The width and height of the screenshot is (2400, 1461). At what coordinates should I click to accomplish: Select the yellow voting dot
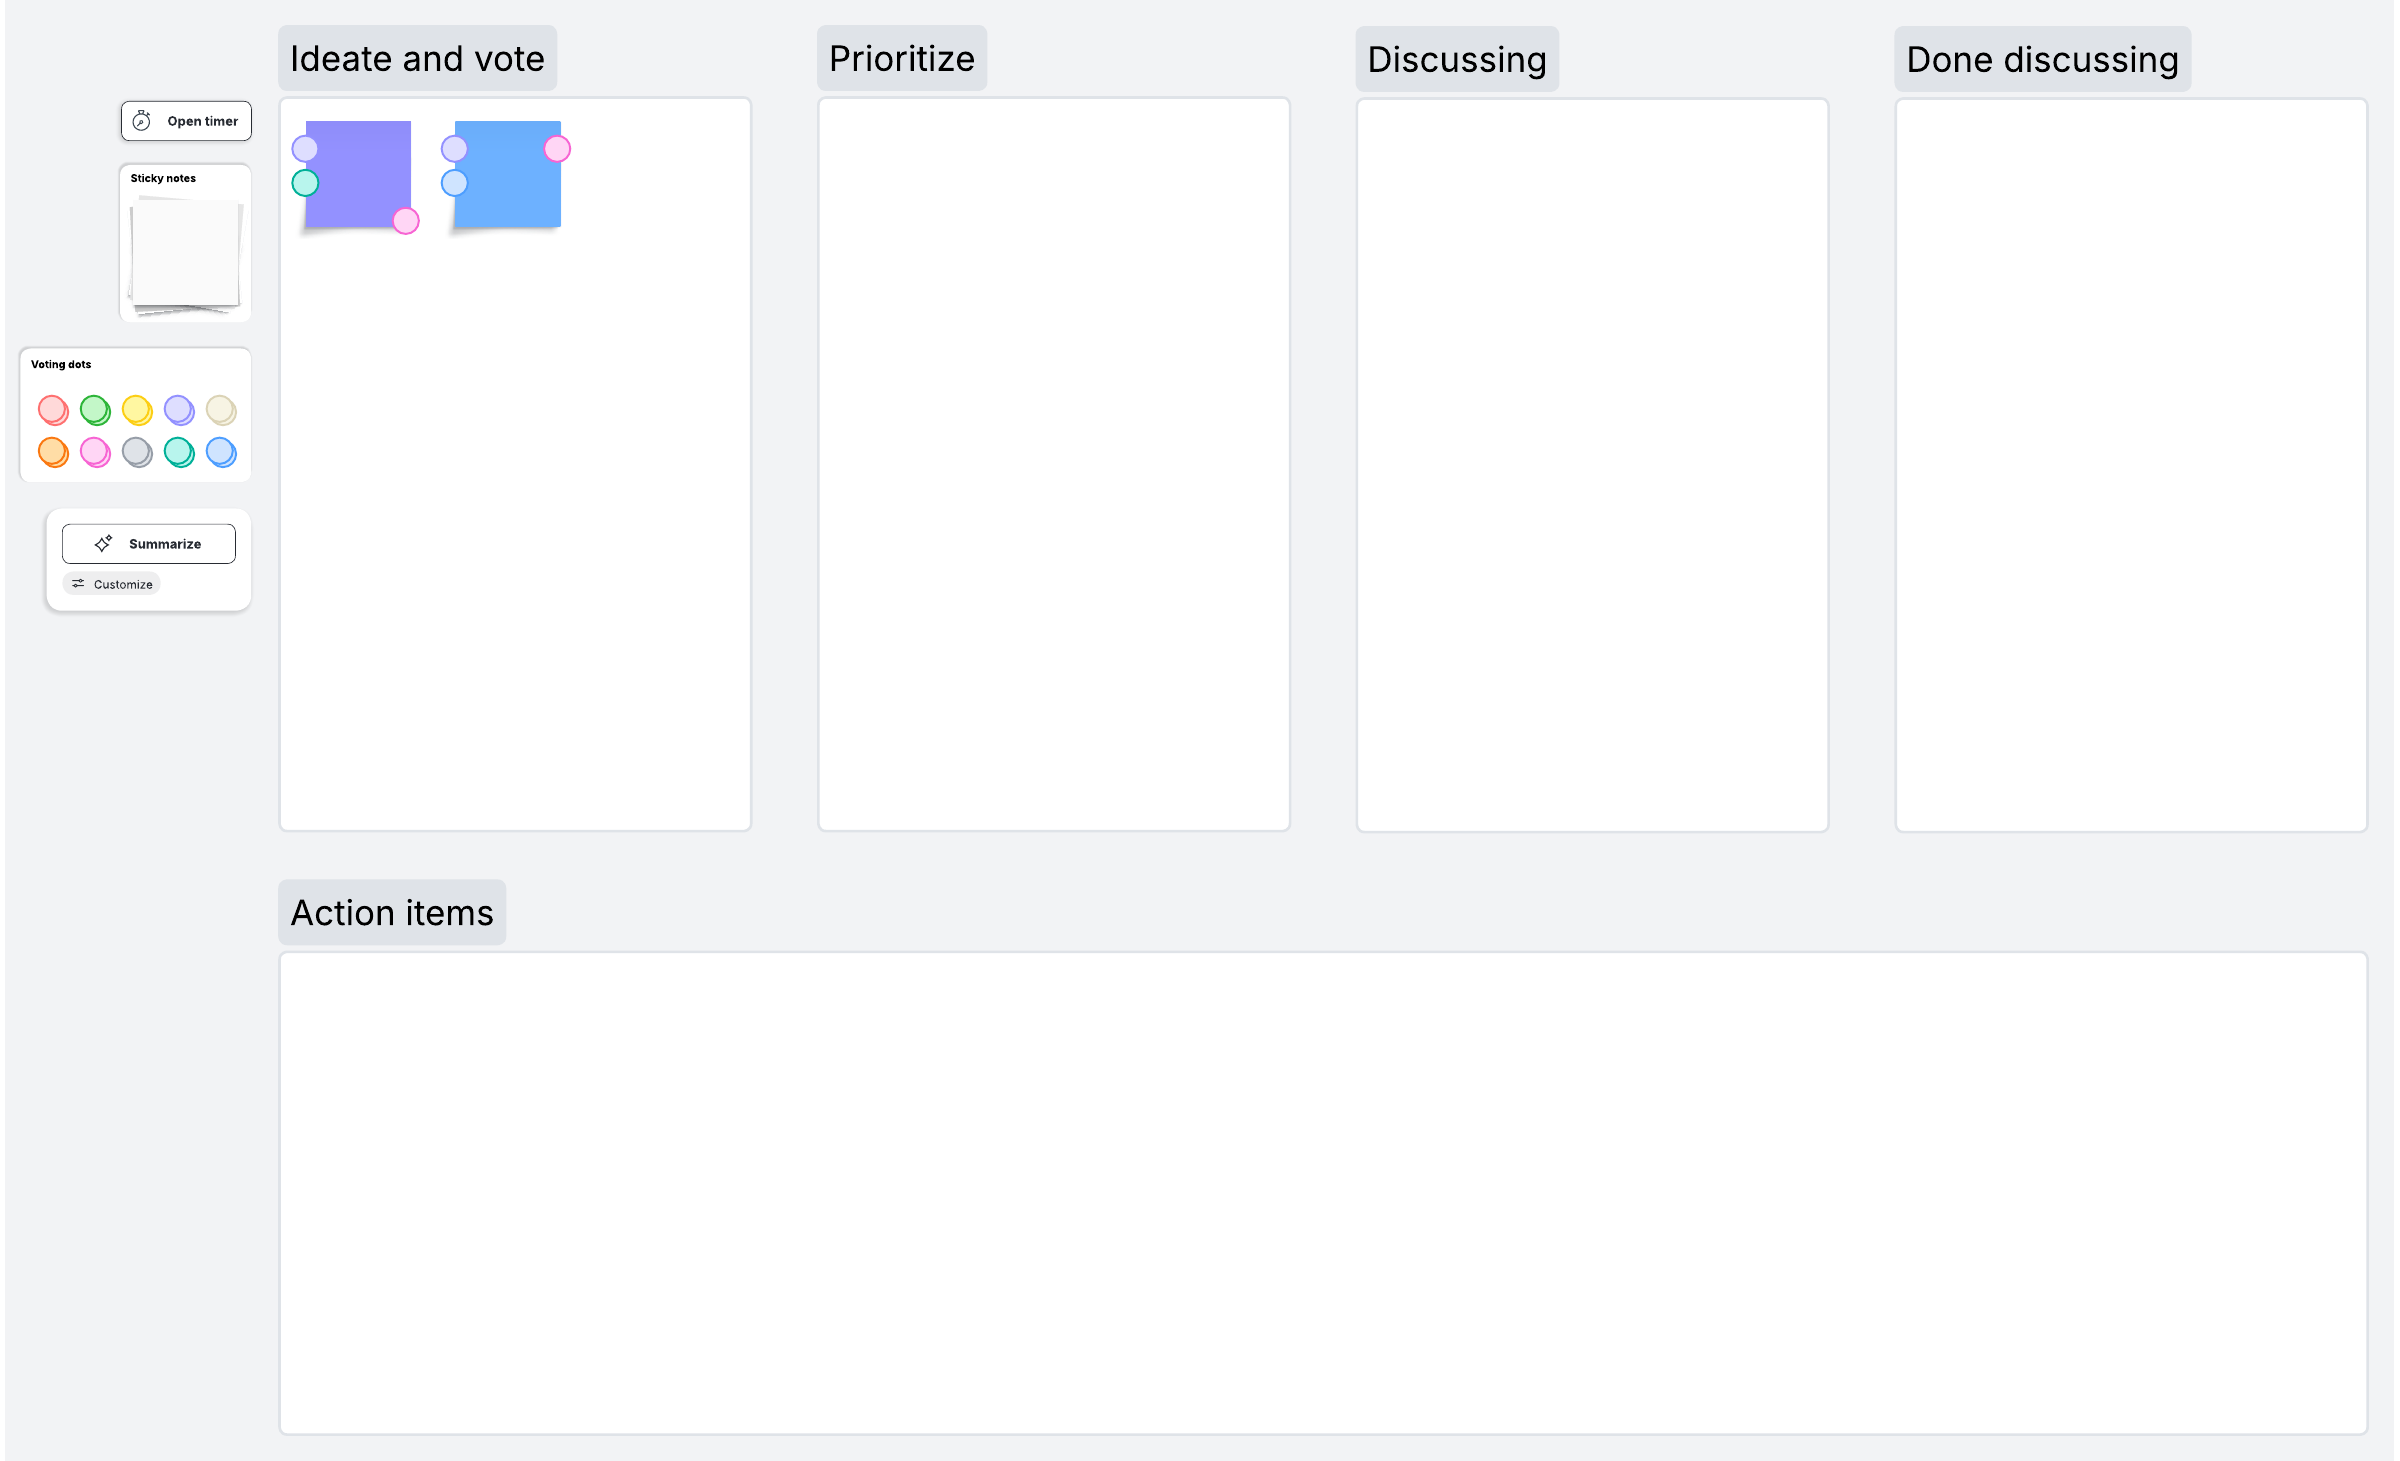tap(137, 410)
